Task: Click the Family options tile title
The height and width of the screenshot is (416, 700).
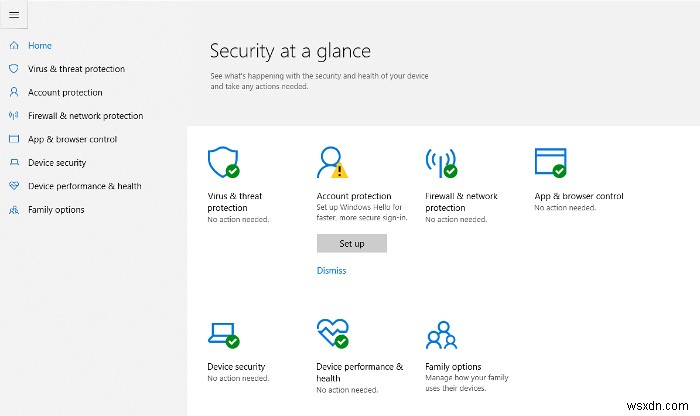Action: pyautogui.click(x=453, y=366)
